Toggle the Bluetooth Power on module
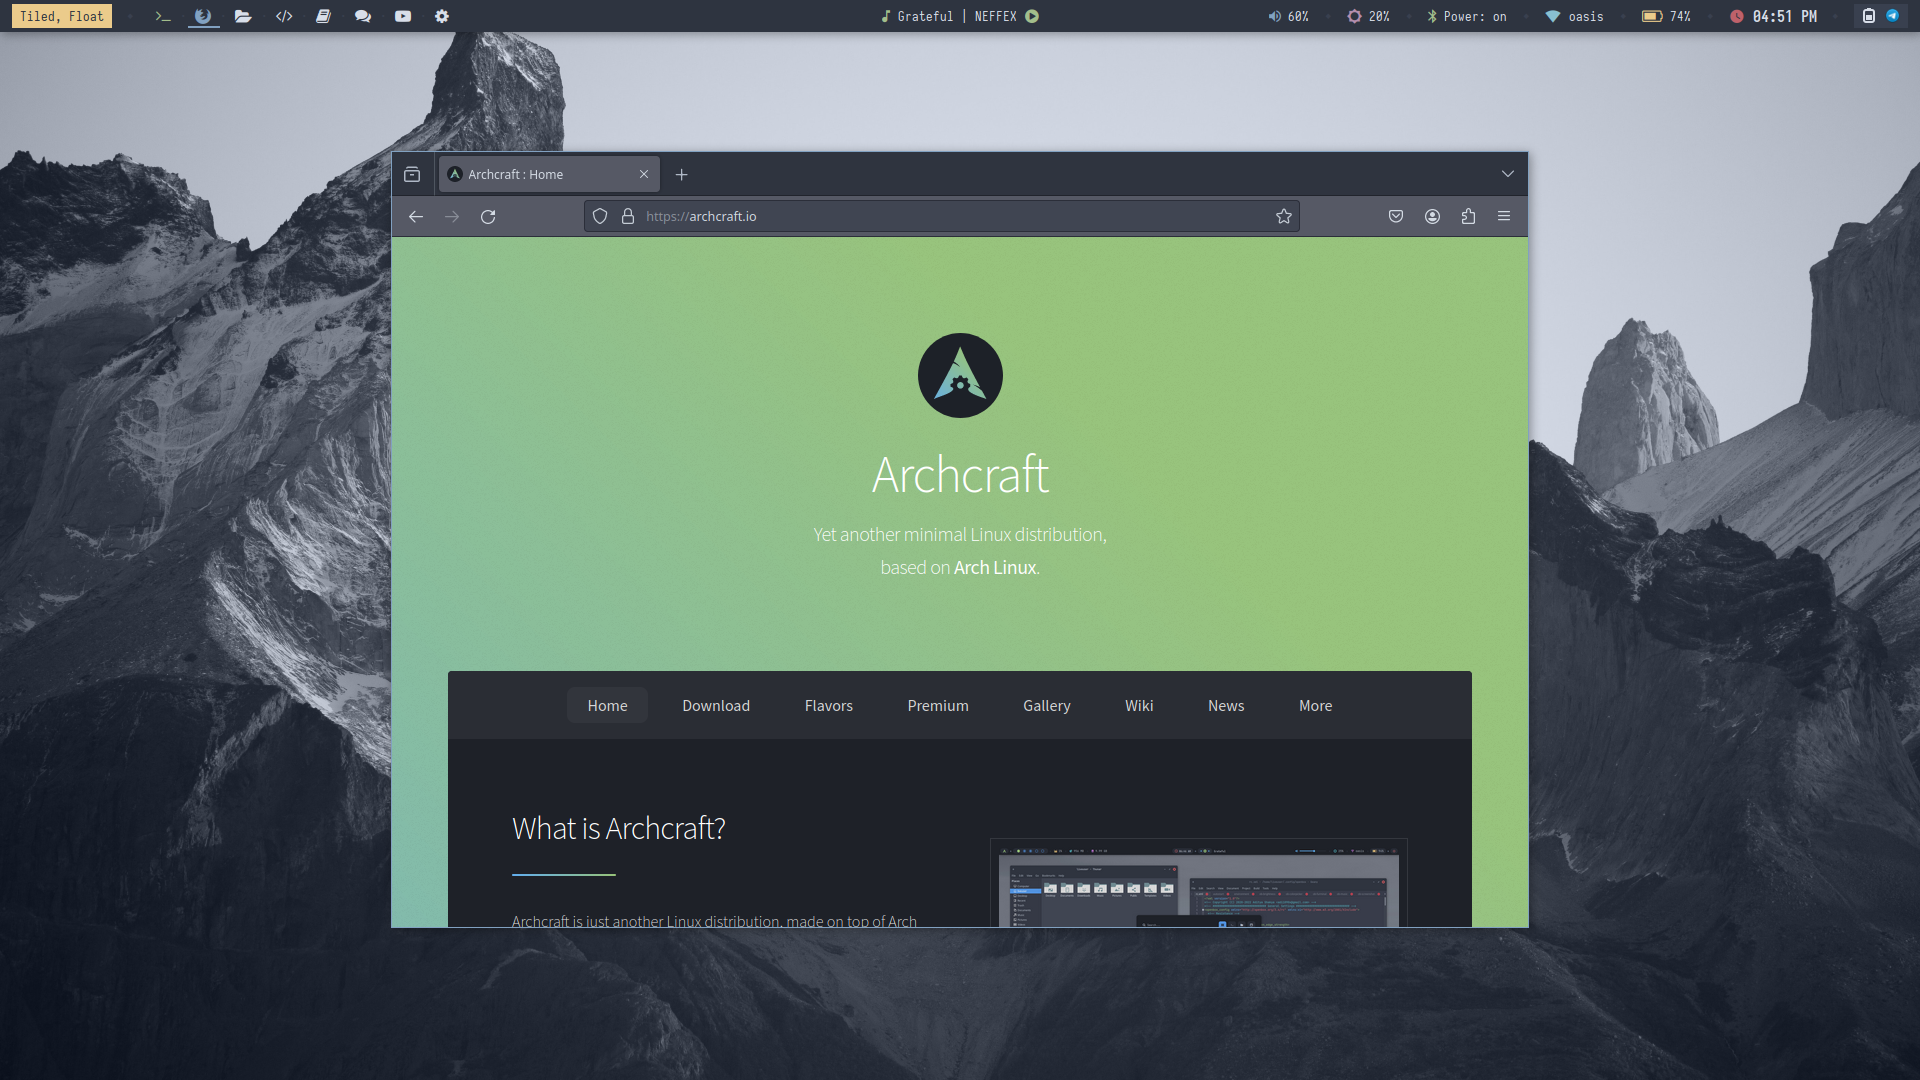This screenshot has height=1080, width=1920. pyautogui.click(x=1466, y=16)
